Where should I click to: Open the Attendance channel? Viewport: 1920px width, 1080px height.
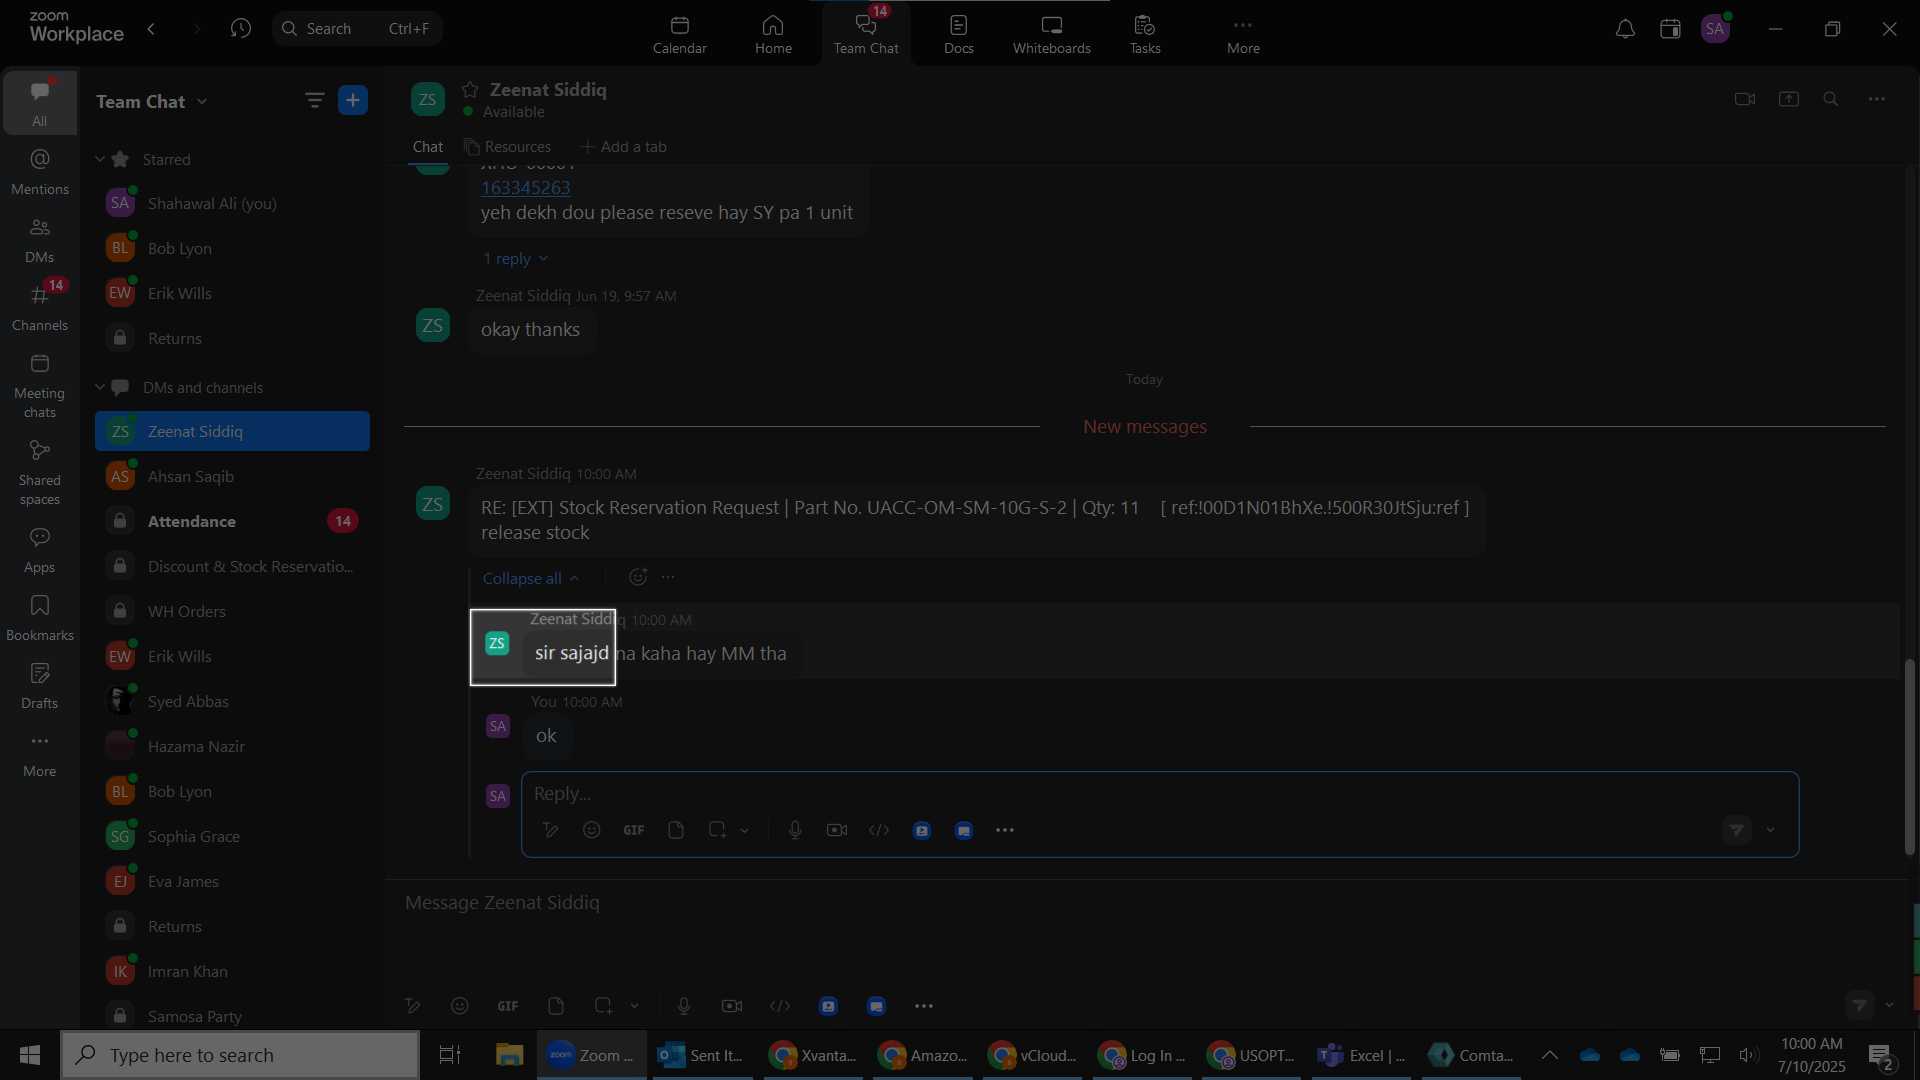pos(232,521)
